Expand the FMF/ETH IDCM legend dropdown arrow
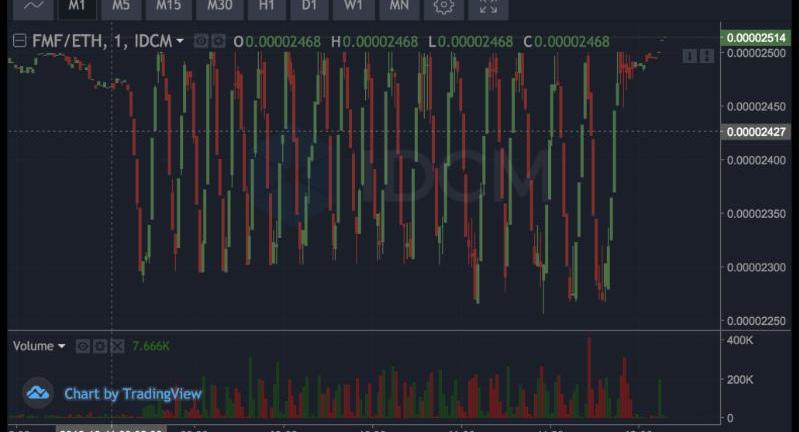The width and height of the screenshot is (799, 432). [180, 41]
